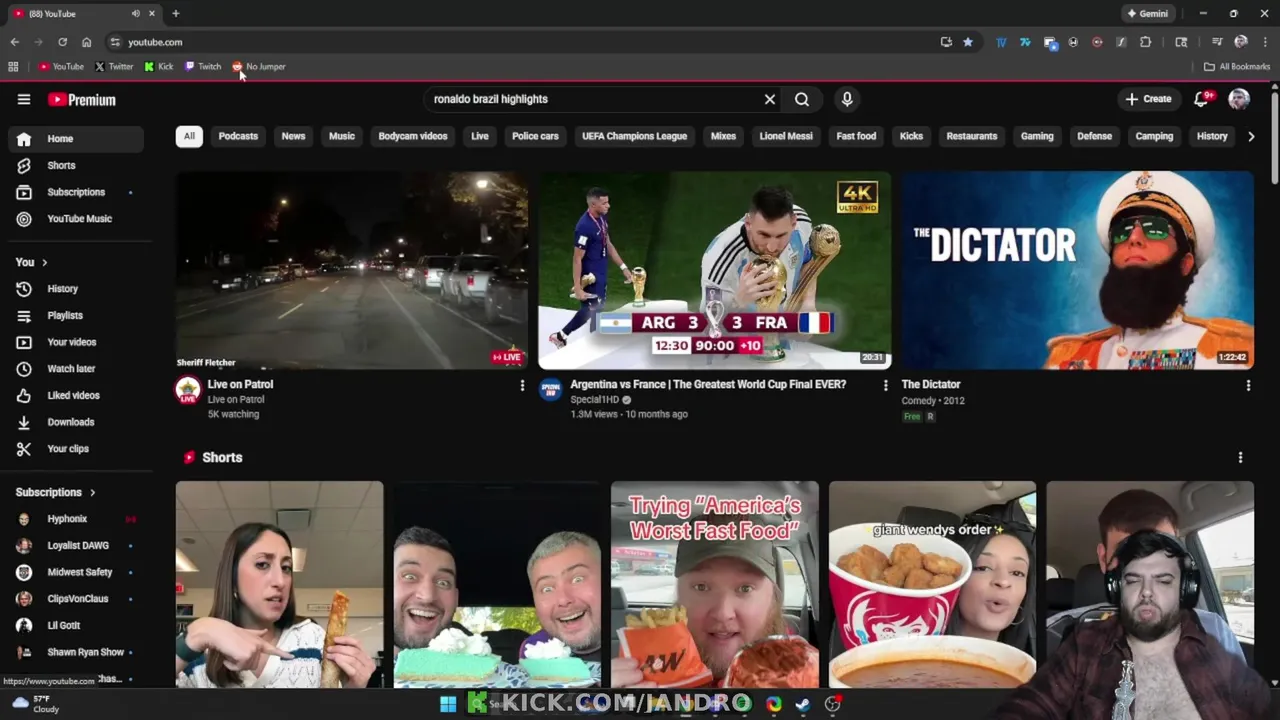Open Live on Patrol video thumbnail
This screenshot has width=1280, height=720.
click(x=352, y=271)
